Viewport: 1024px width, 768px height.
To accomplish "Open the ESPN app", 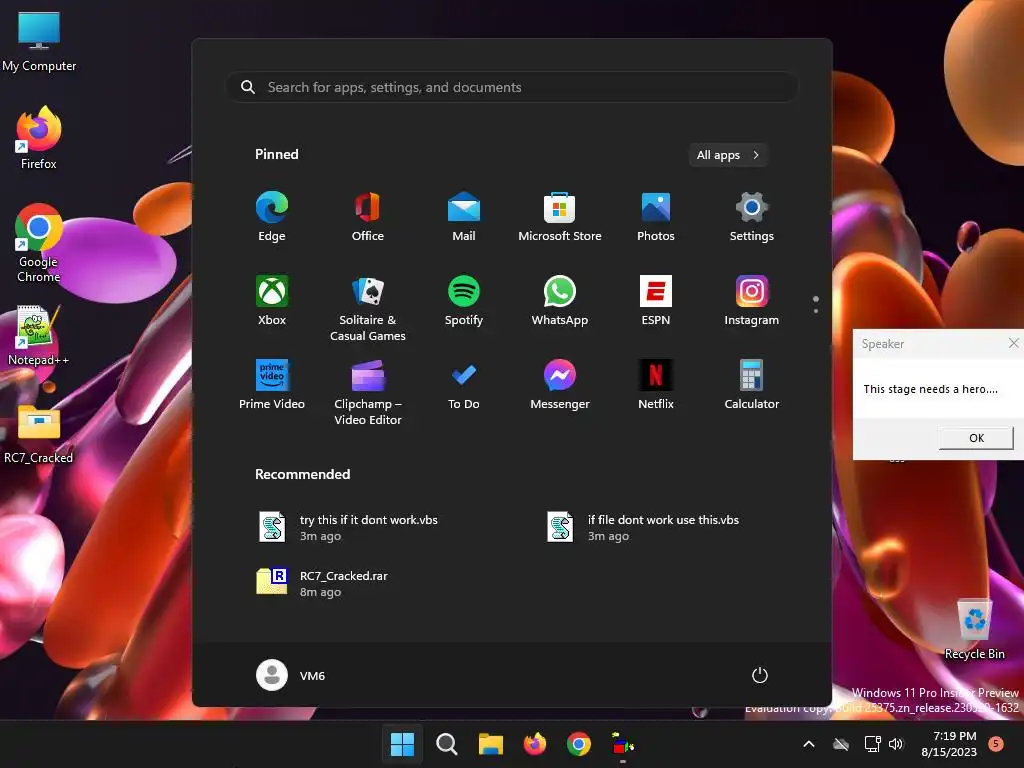I will tap(656, 300).
